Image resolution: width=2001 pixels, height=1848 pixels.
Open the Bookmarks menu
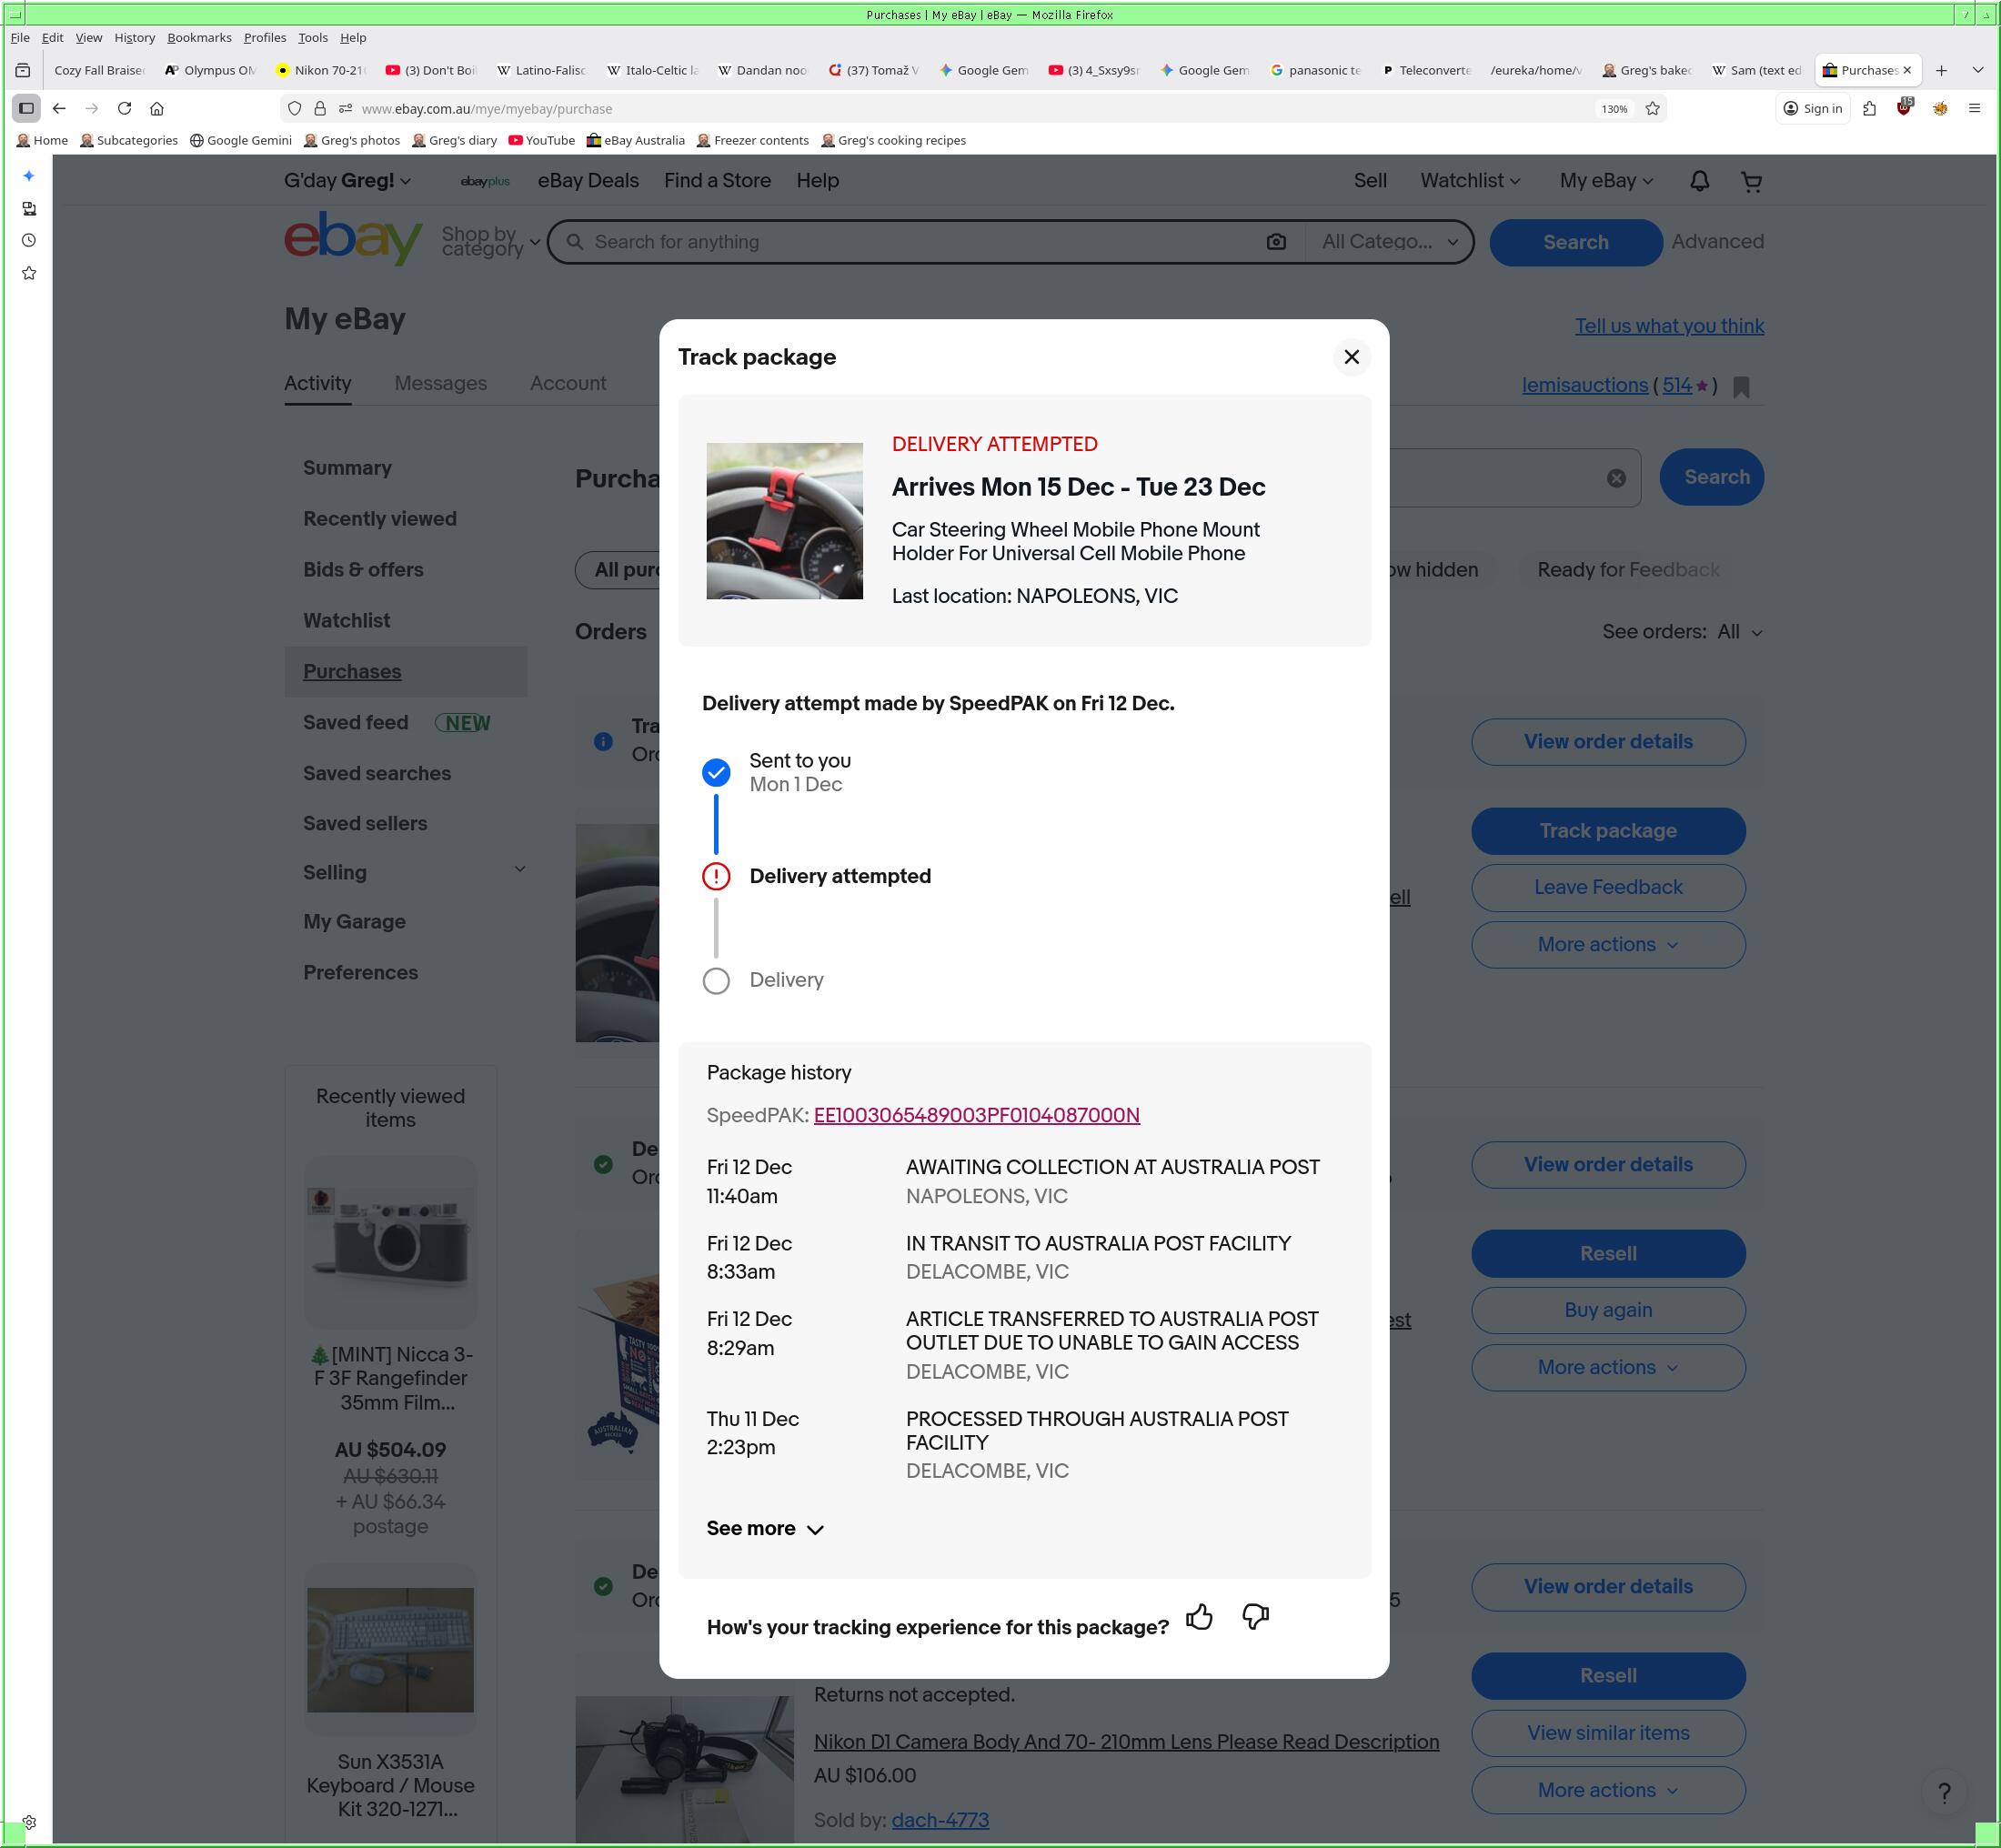pos(199,37)
